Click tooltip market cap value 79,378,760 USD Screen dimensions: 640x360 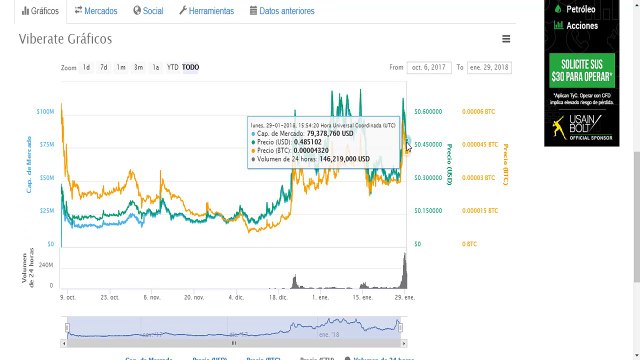coord(330,133)
